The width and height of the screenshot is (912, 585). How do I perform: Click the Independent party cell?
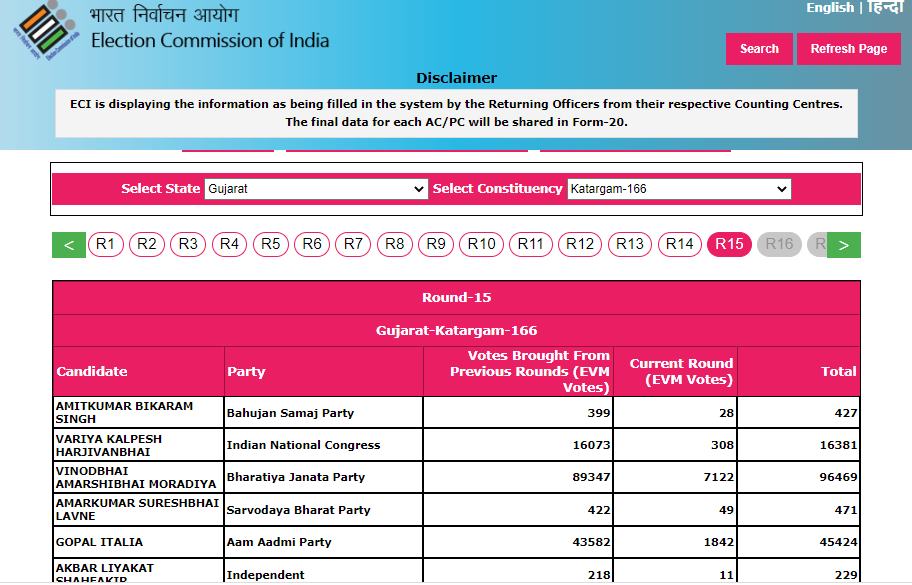[324, 571]
